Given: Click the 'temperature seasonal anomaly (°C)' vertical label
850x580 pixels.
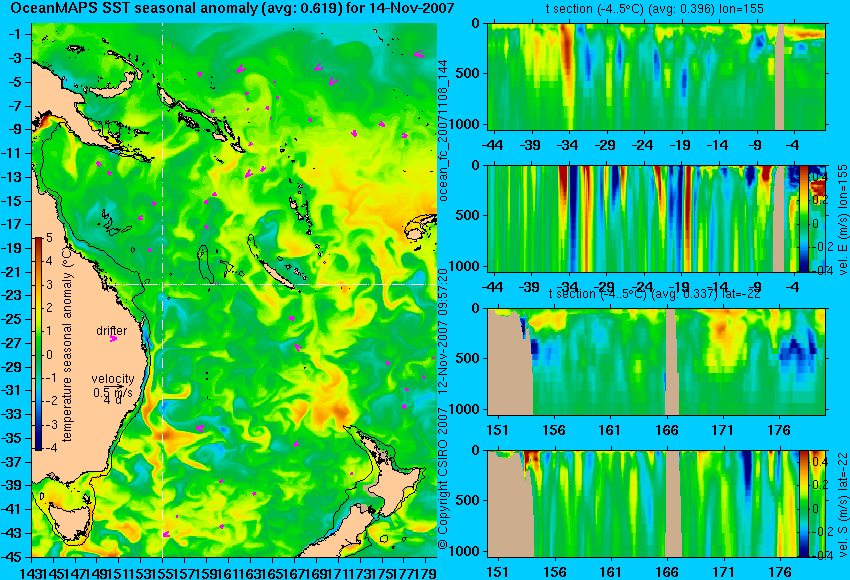Looking at the screenshot, I should (x=67, y=344).
